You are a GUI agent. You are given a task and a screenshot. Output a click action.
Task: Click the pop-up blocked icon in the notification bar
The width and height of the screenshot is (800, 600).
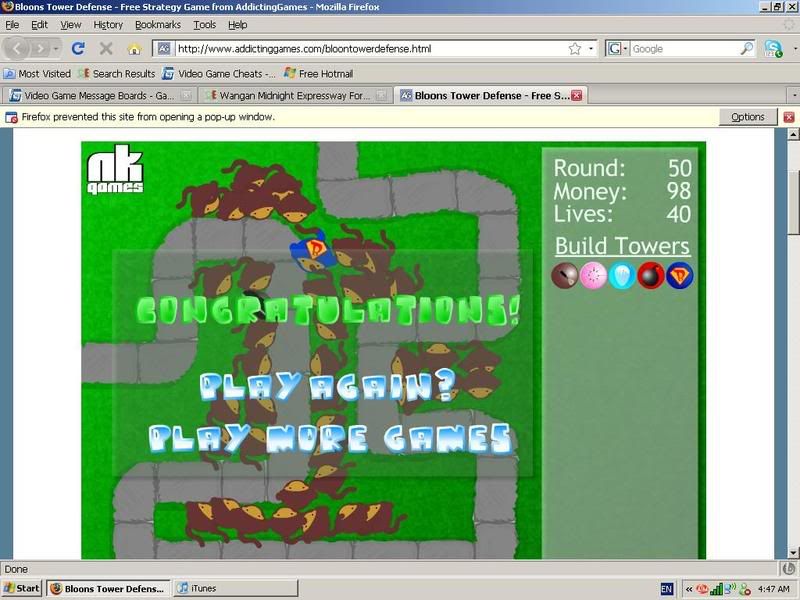[11, 117]
